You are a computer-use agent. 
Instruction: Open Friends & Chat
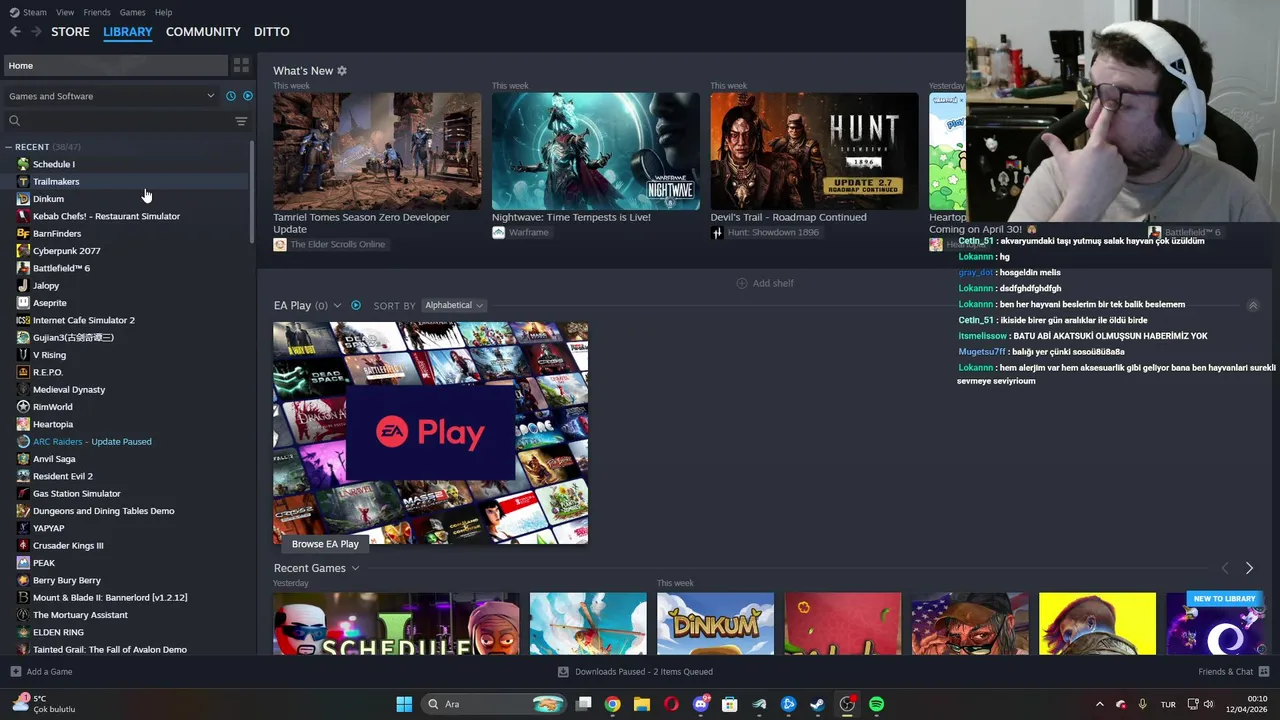point(1234,672)
